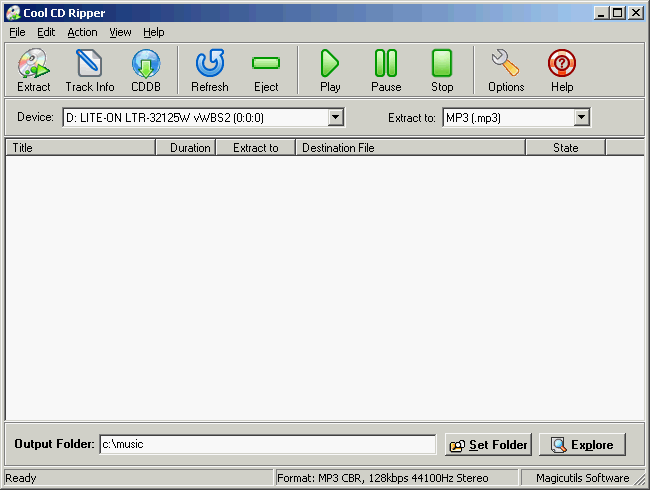
Task: Pause playback
Action: pyautogui.click(x=386, y=70)
